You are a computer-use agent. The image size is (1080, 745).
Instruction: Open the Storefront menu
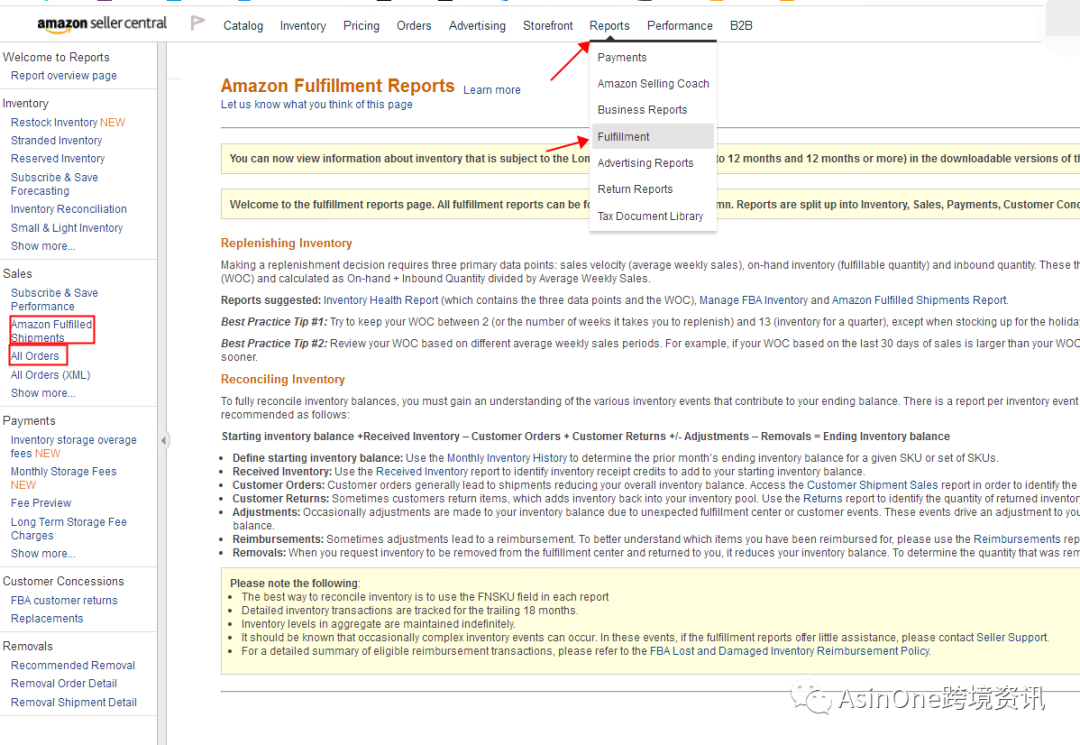pyautogui.click(x=548, y=25)
